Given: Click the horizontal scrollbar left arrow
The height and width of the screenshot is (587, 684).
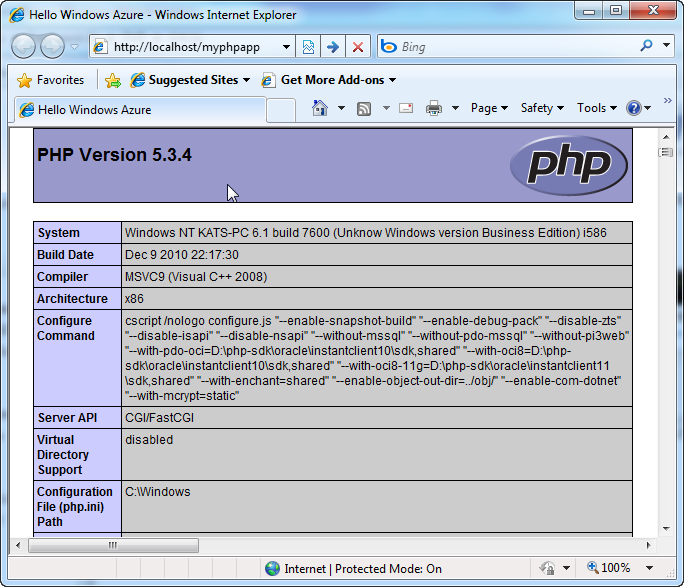Looking at the screenshot, I should [x=18, y=545].
